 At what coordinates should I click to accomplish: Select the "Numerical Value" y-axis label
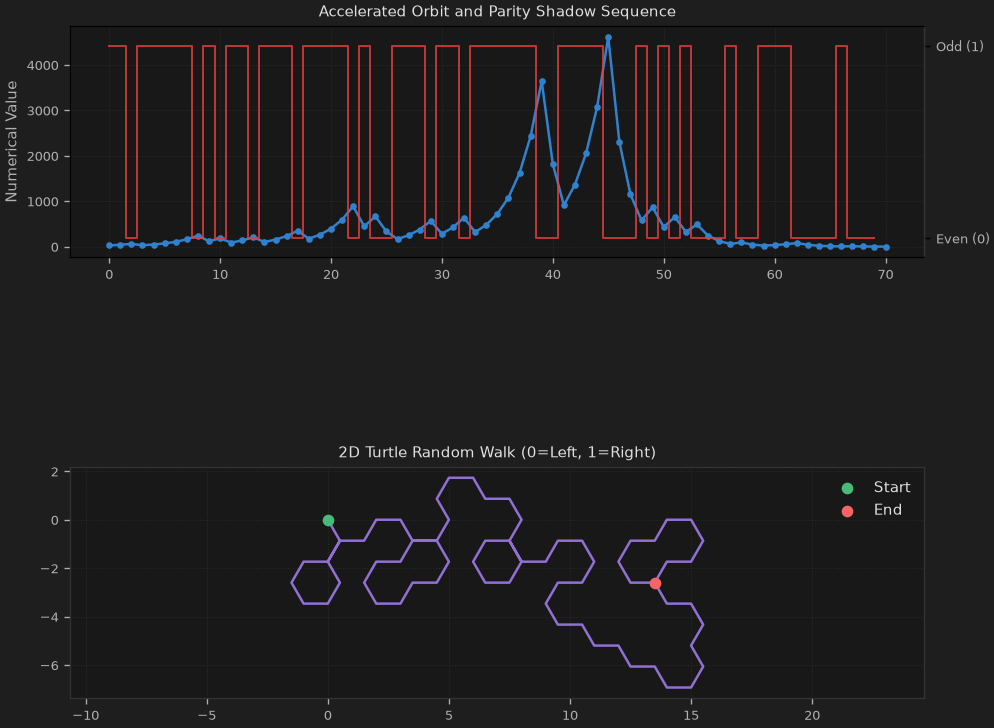[x=11, y=141]
